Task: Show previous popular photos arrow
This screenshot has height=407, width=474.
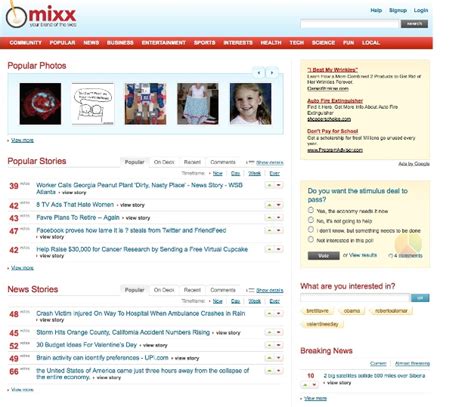Action: click(259, 73)
